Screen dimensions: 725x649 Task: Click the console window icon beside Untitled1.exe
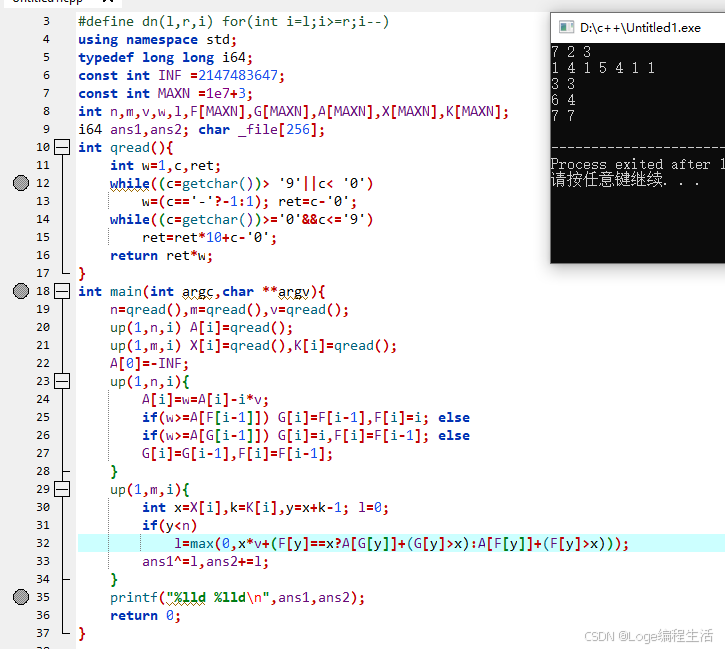(x=566, y=27)
